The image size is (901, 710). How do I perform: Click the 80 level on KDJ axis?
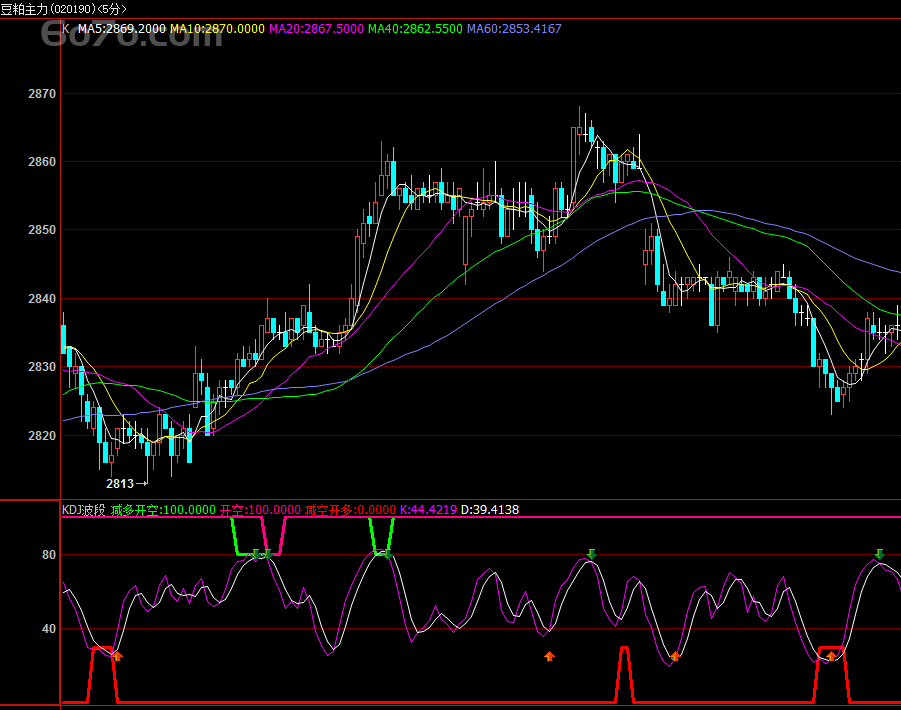[x=49, y=555]
